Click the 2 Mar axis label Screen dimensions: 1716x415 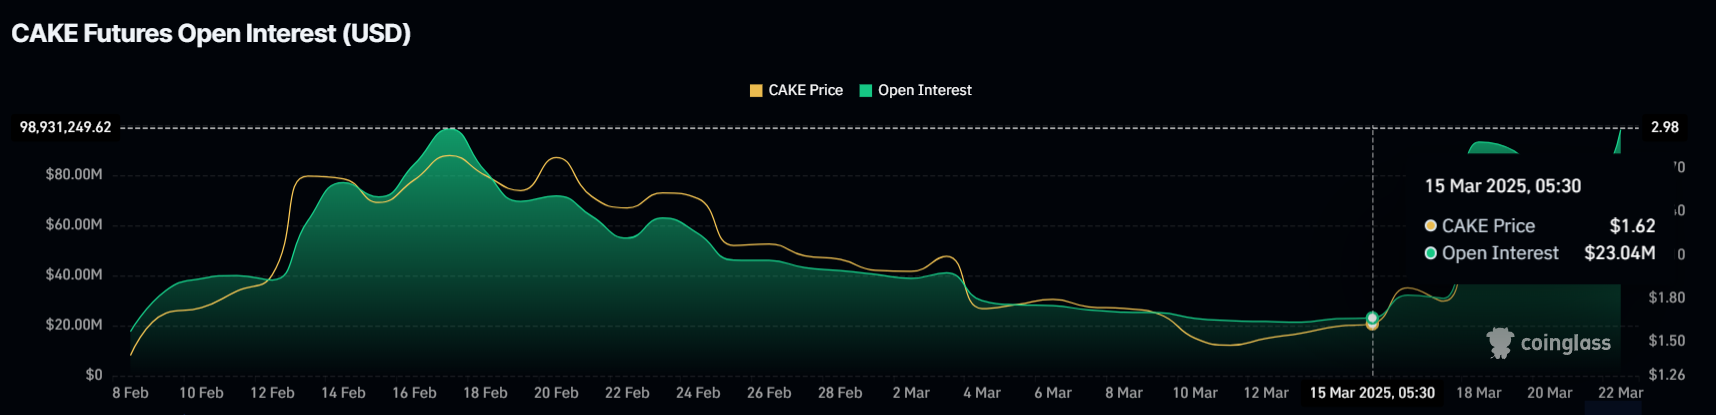coord(911,393)
